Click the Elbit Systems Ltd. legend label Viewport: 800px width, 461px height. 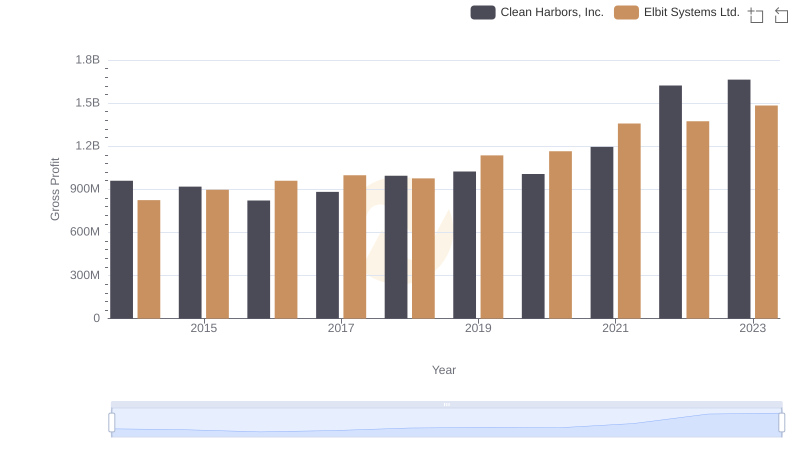pos(691,12)
